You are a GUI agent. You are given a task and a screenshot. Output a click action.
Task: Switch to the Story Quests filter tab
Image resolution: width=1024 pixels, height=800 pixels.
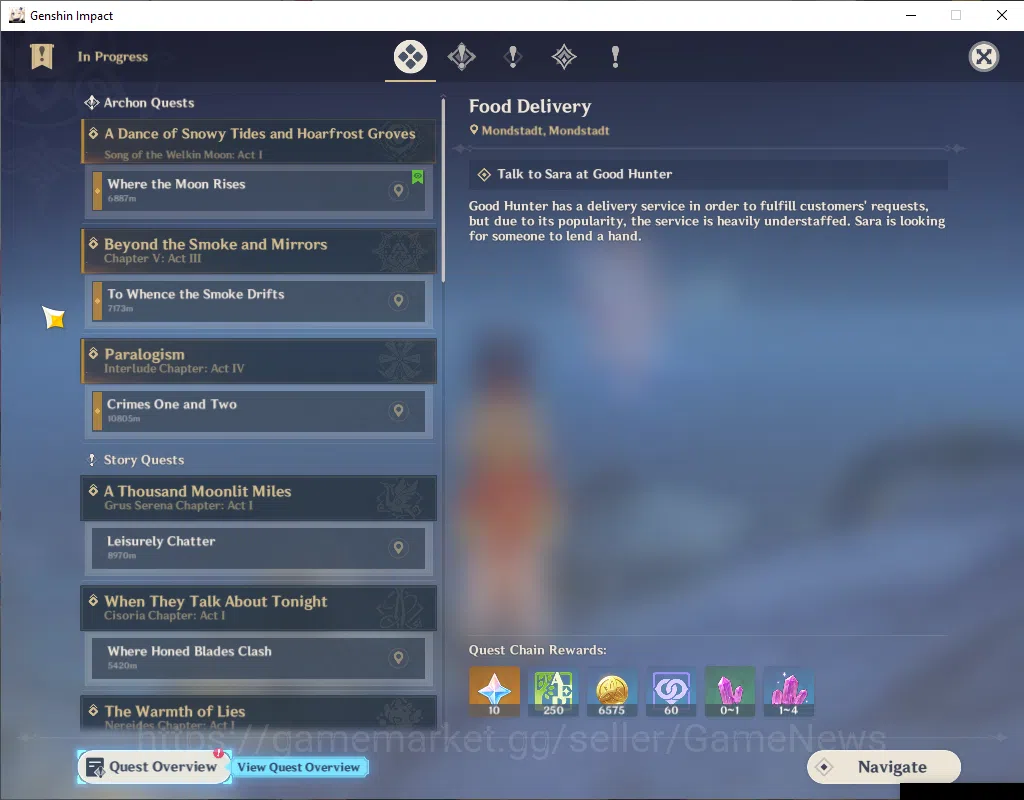(513, 57)
